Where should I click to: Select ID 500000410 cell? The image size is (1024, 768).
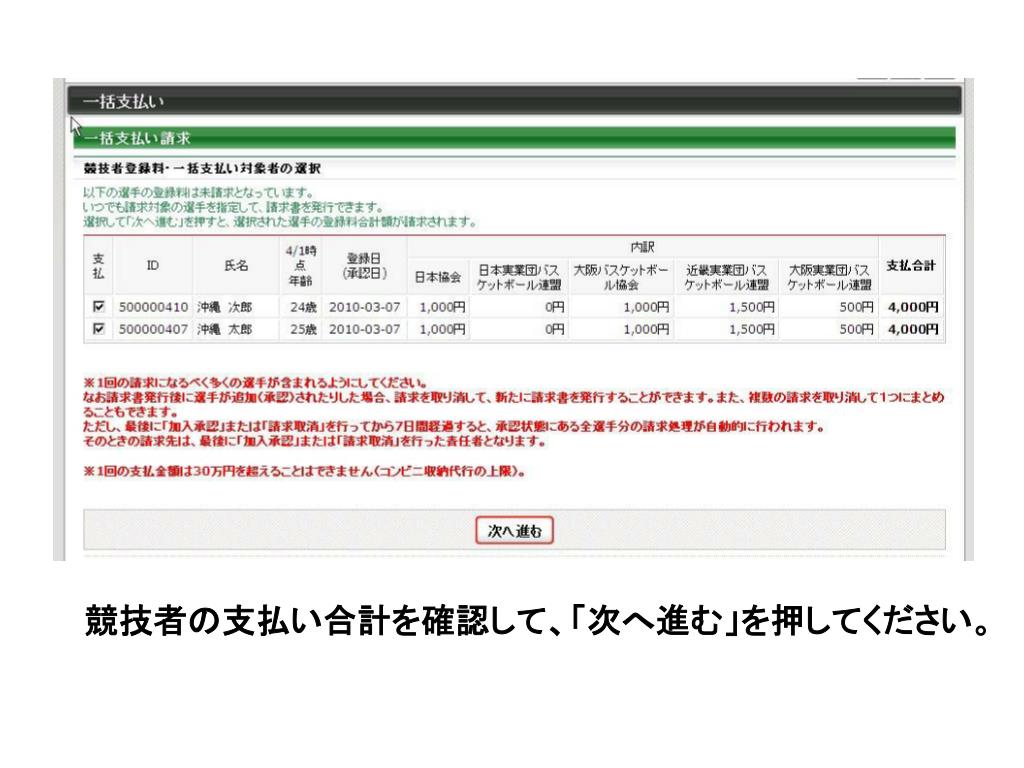153,307
